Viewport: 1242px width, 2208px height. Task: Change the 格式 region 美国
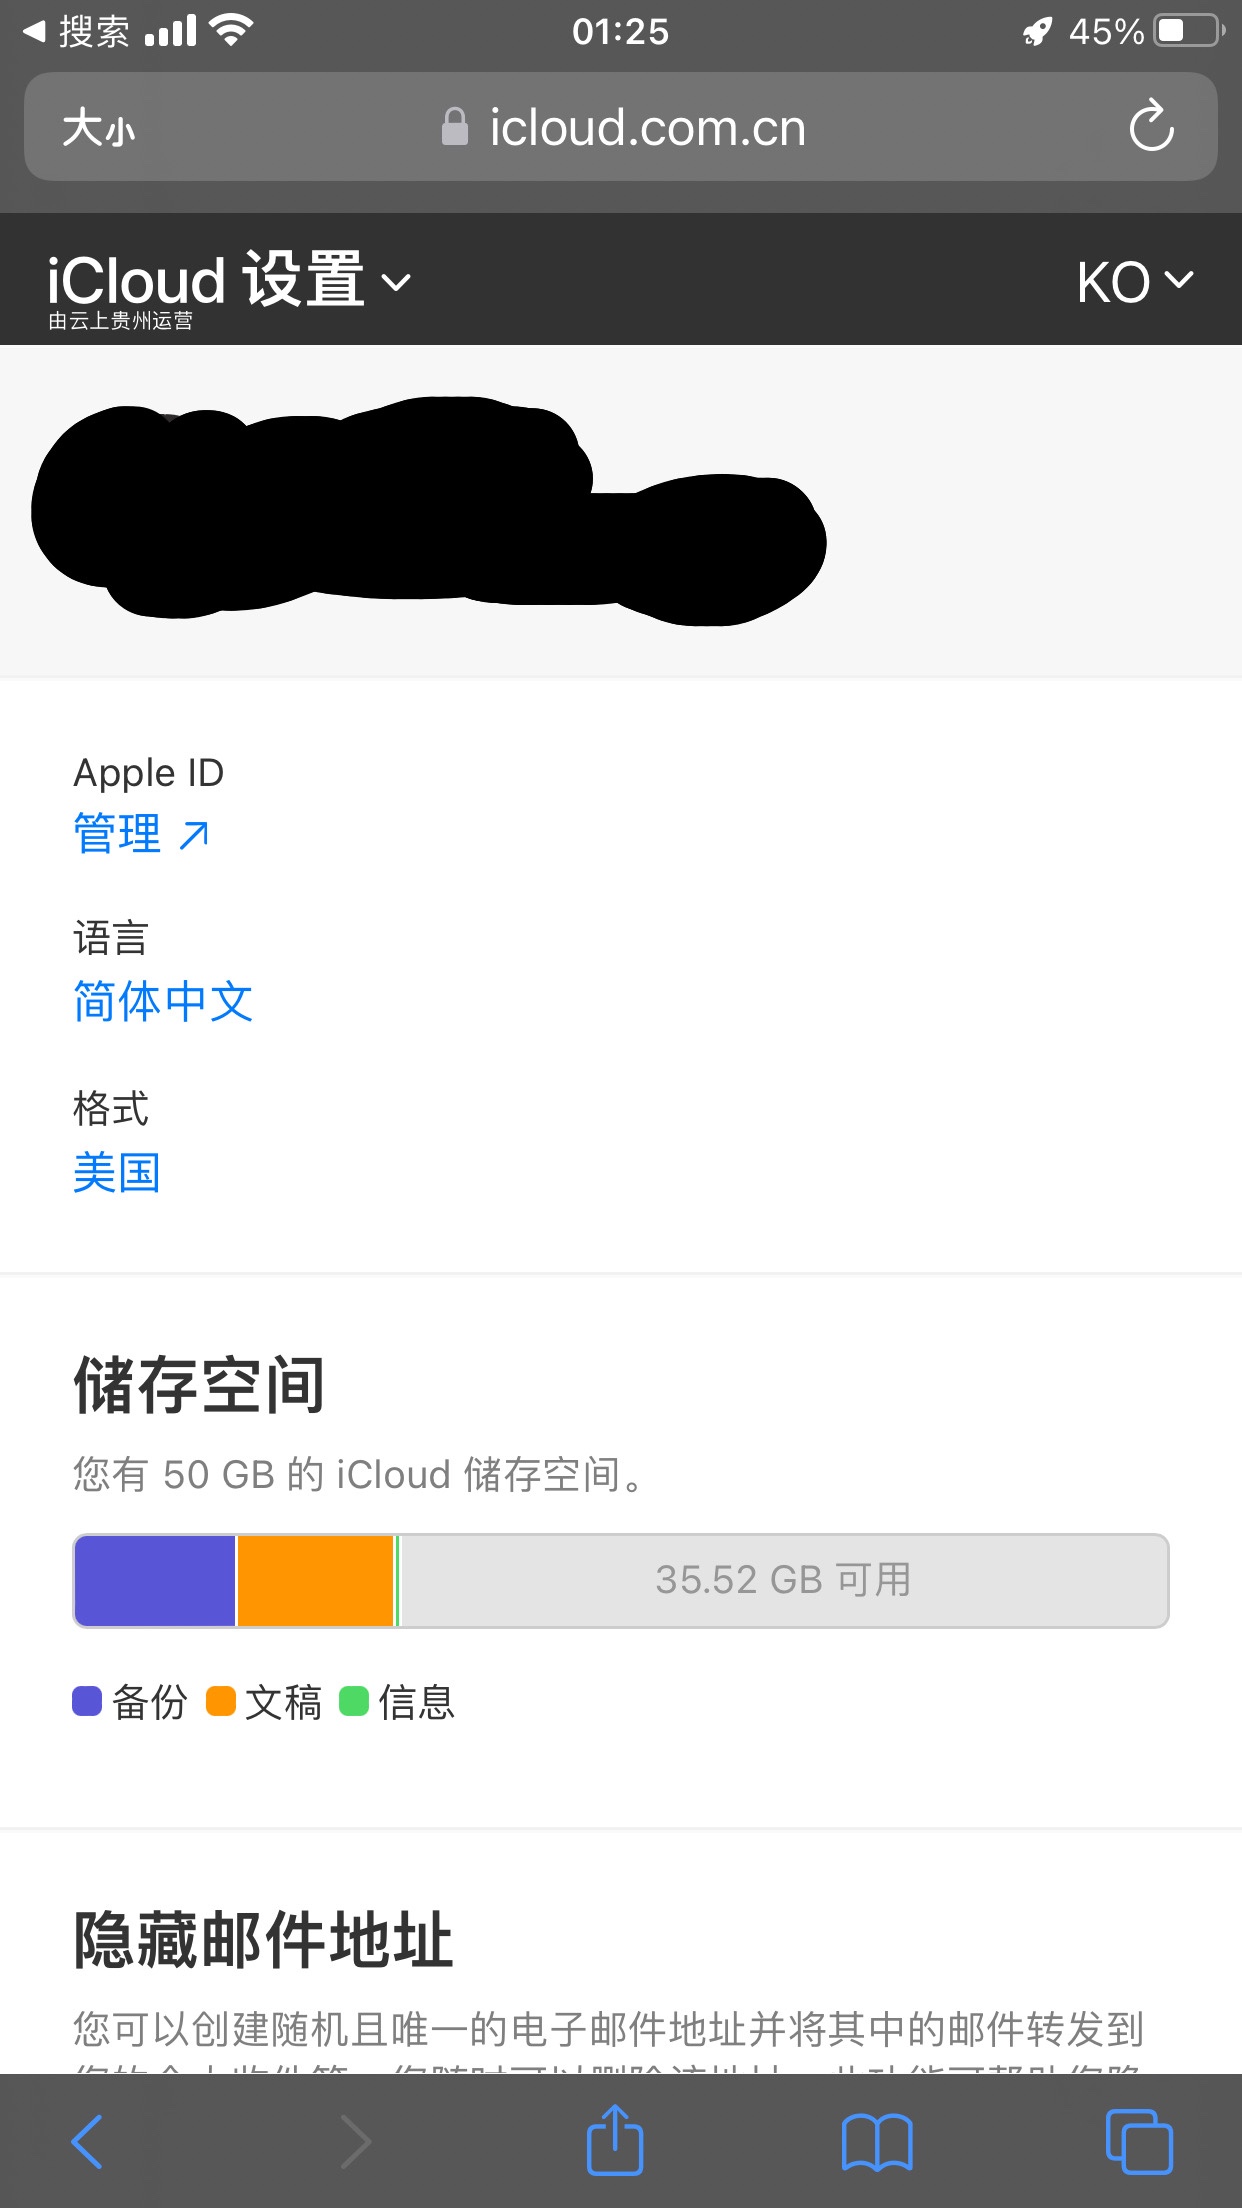pyautogui.click(x=117, y=1172)
